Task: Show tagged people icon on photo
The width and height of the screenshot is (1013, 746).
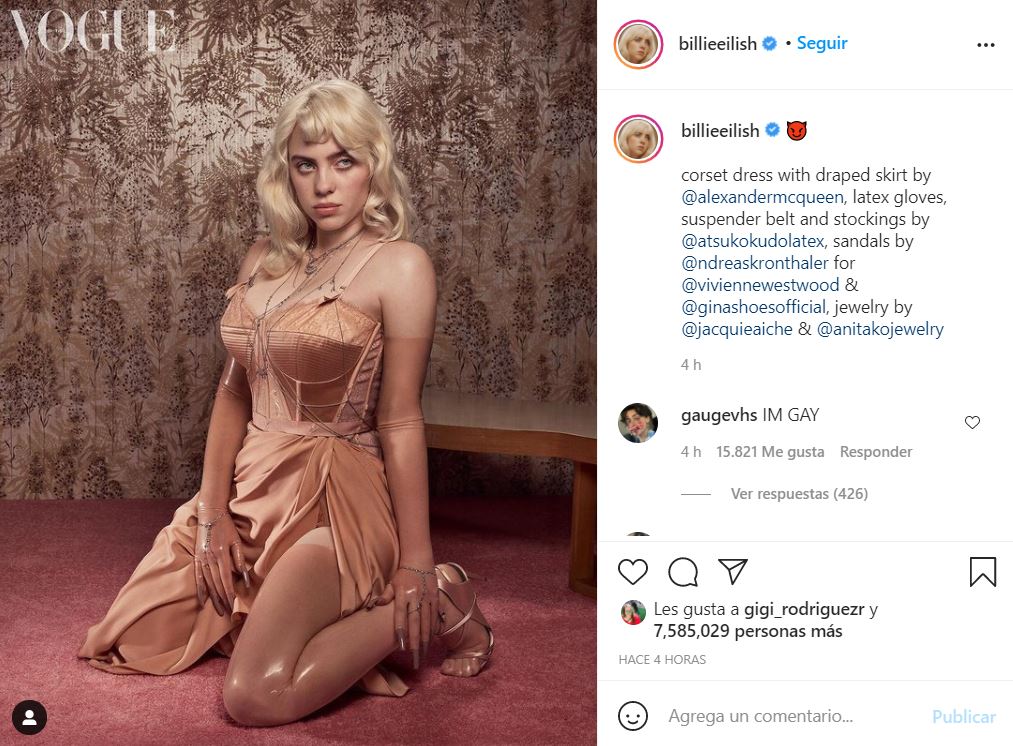Action: click(29, 718)
